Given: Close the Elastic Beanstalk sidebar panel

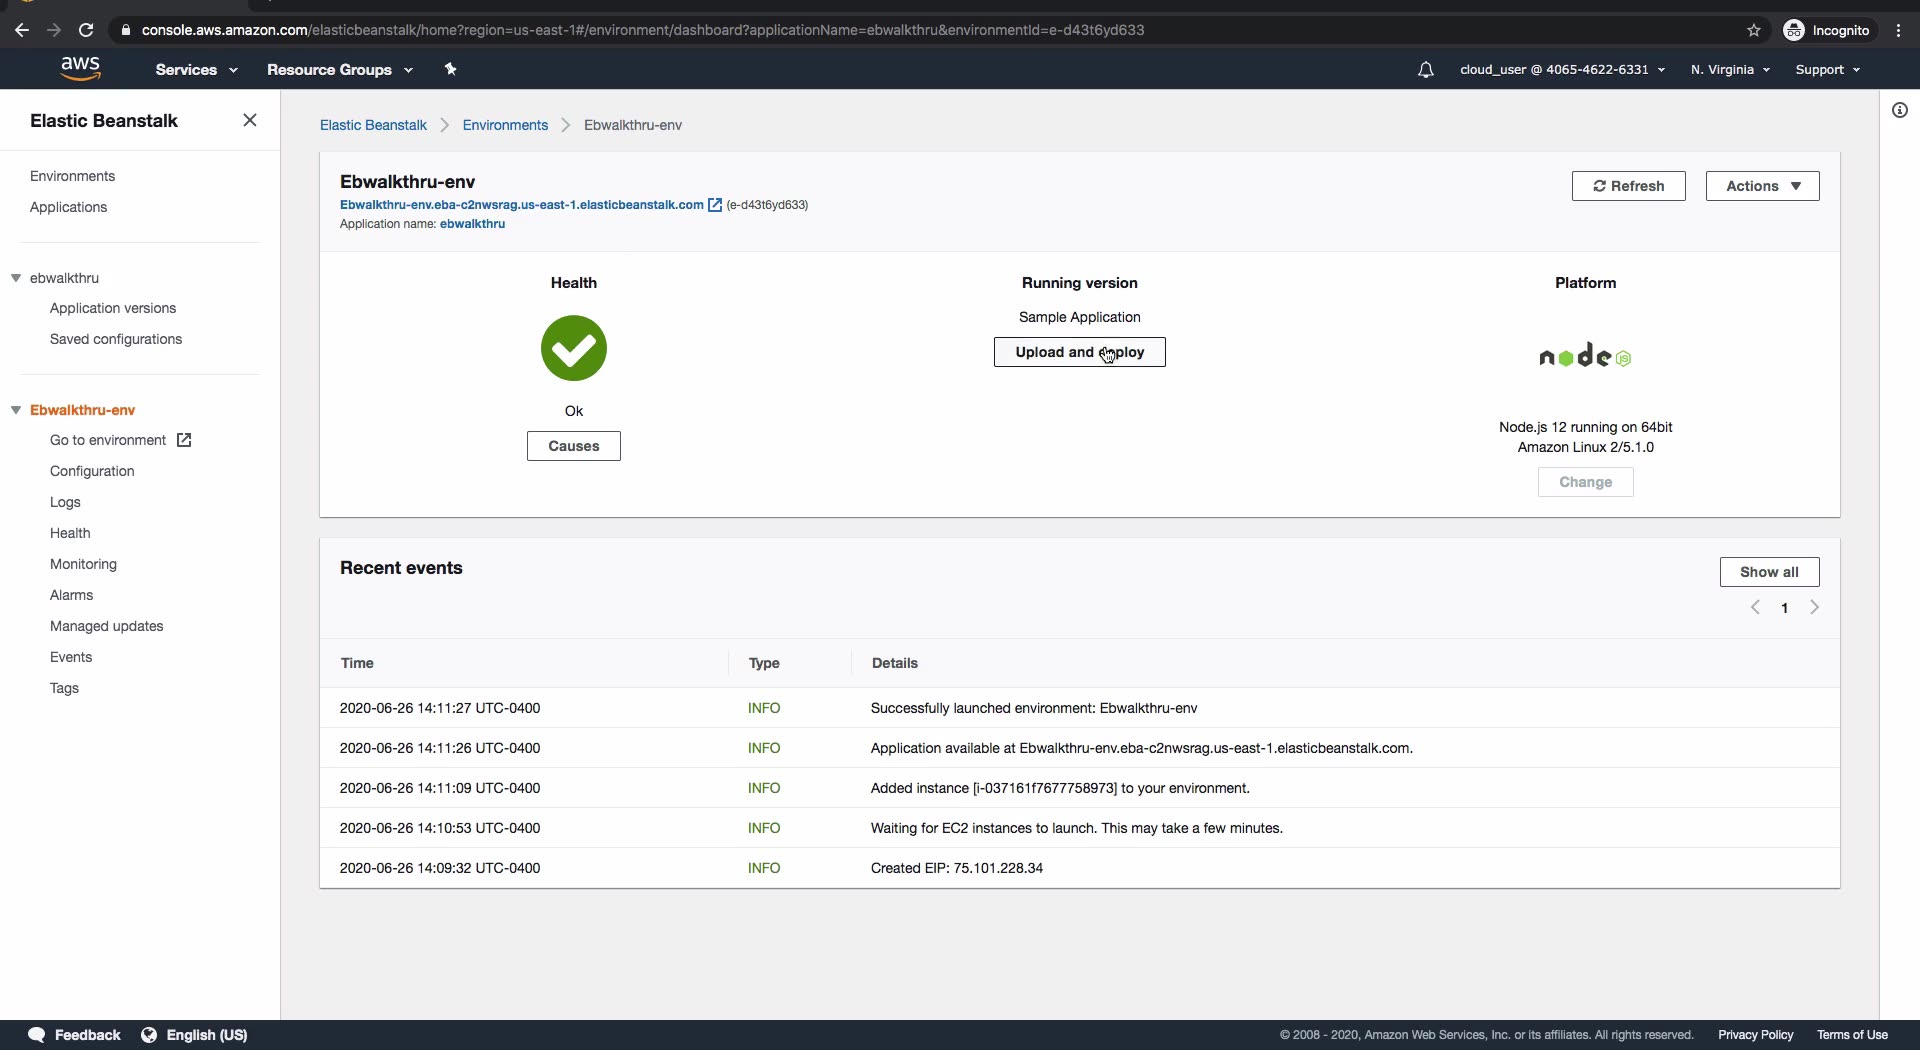Looking at the screenshot, I should (x=250, y=120).
